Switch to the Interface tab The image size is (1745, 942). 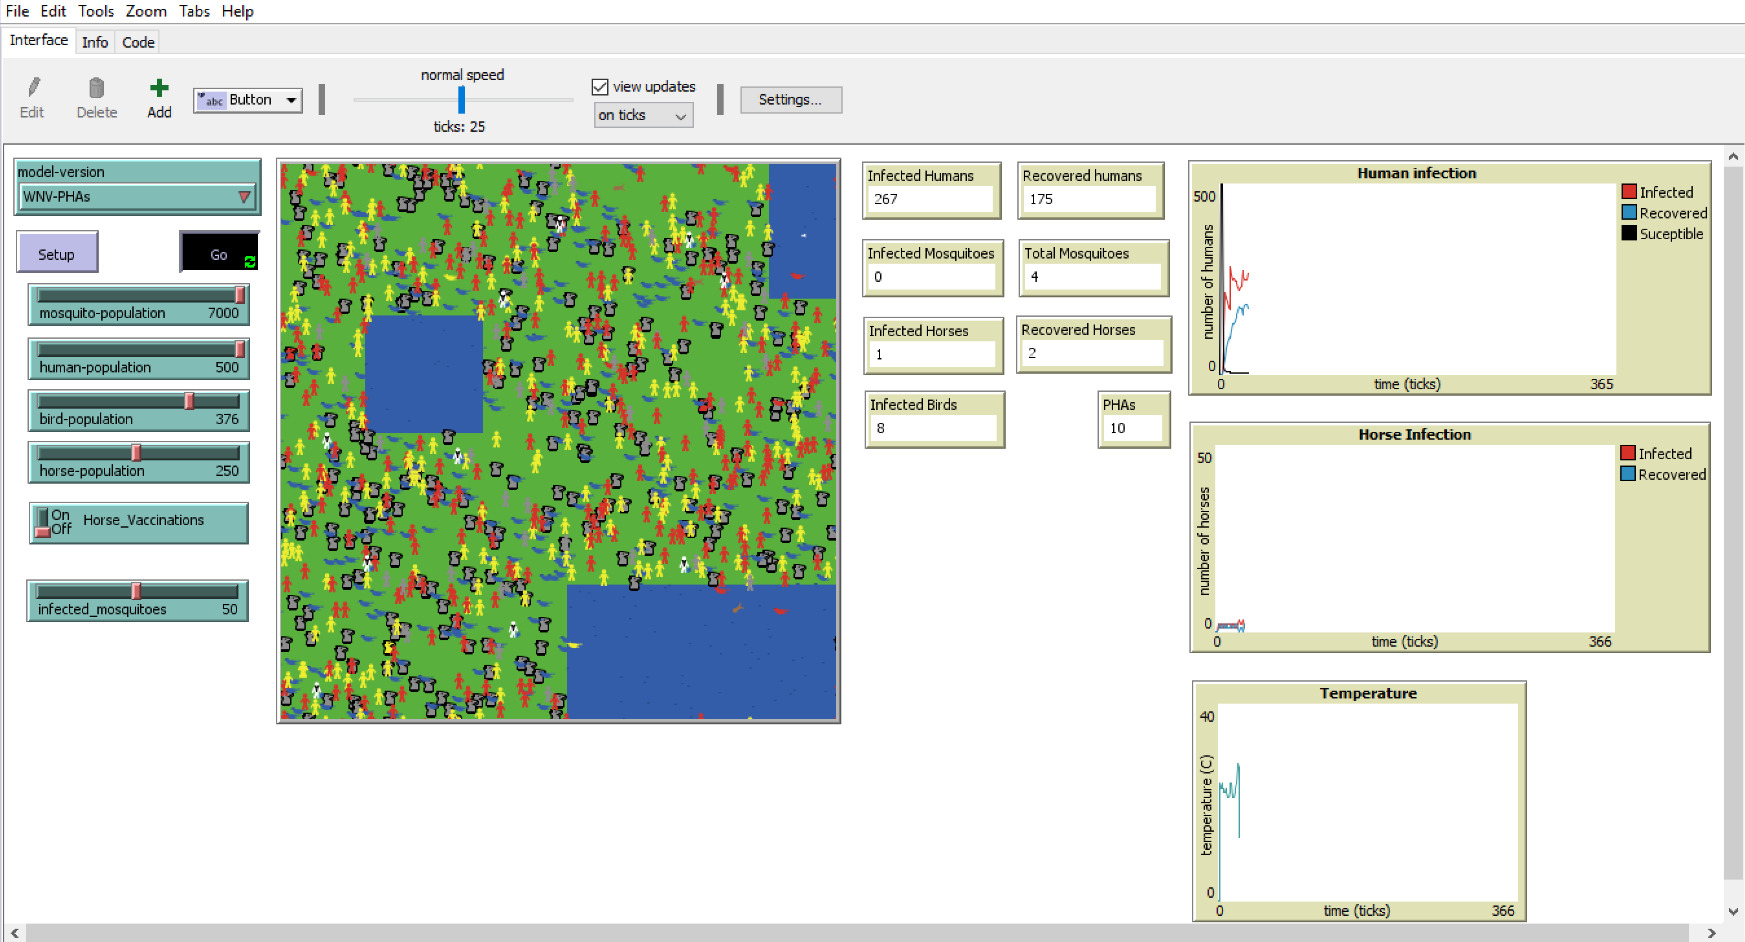click(x=39, y=40)
